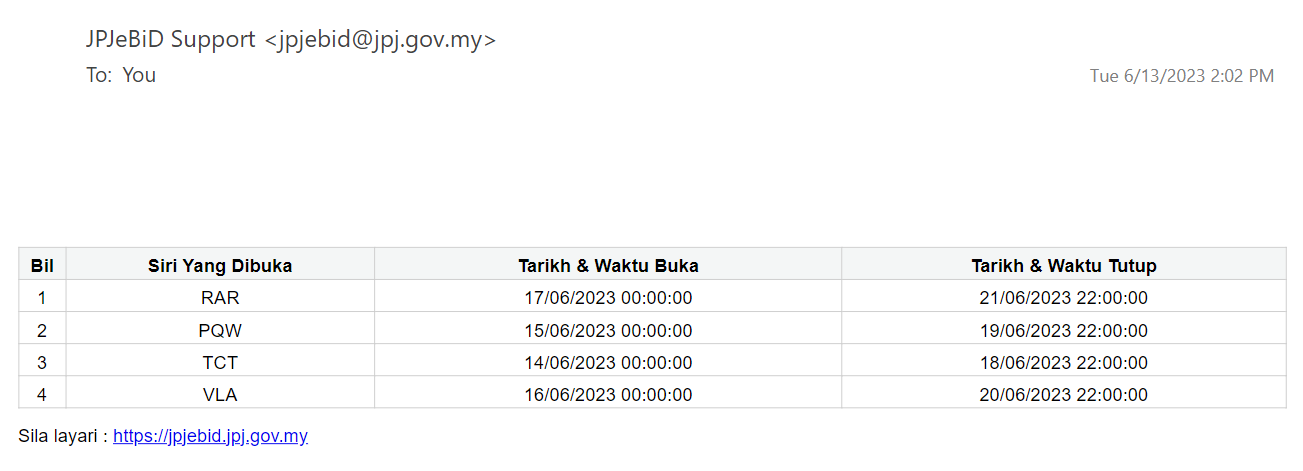Open the jpjebid.jpj.gov.my link

pyautogui.click(x=210, y=436)
